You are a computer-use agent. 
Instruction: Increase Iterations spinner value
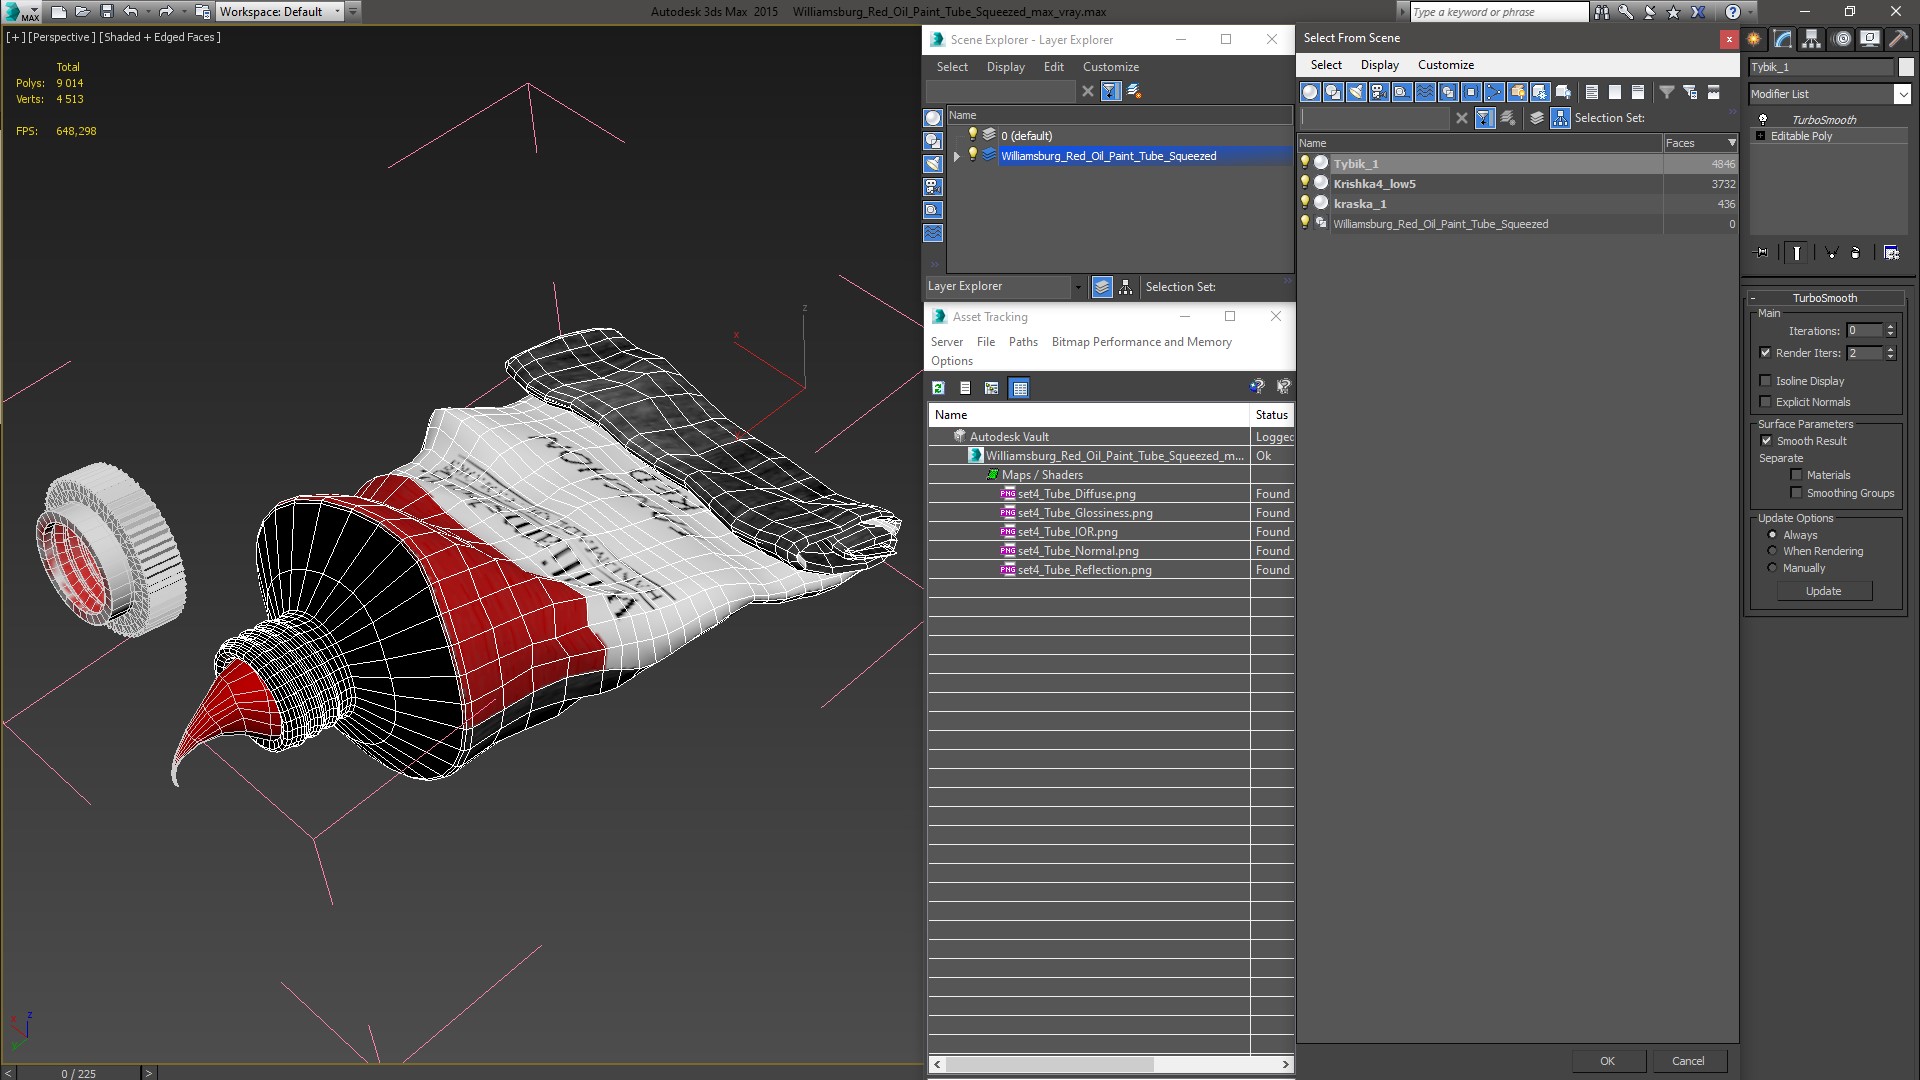1890,327
